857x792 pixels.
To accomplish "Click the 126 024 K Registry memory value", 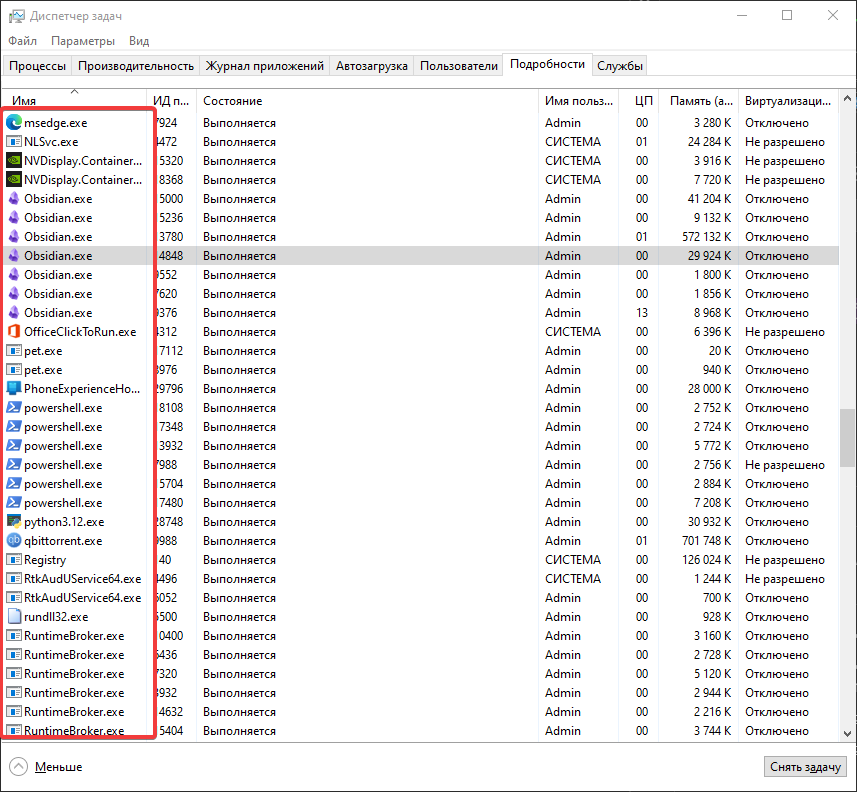I will [706, 560].
